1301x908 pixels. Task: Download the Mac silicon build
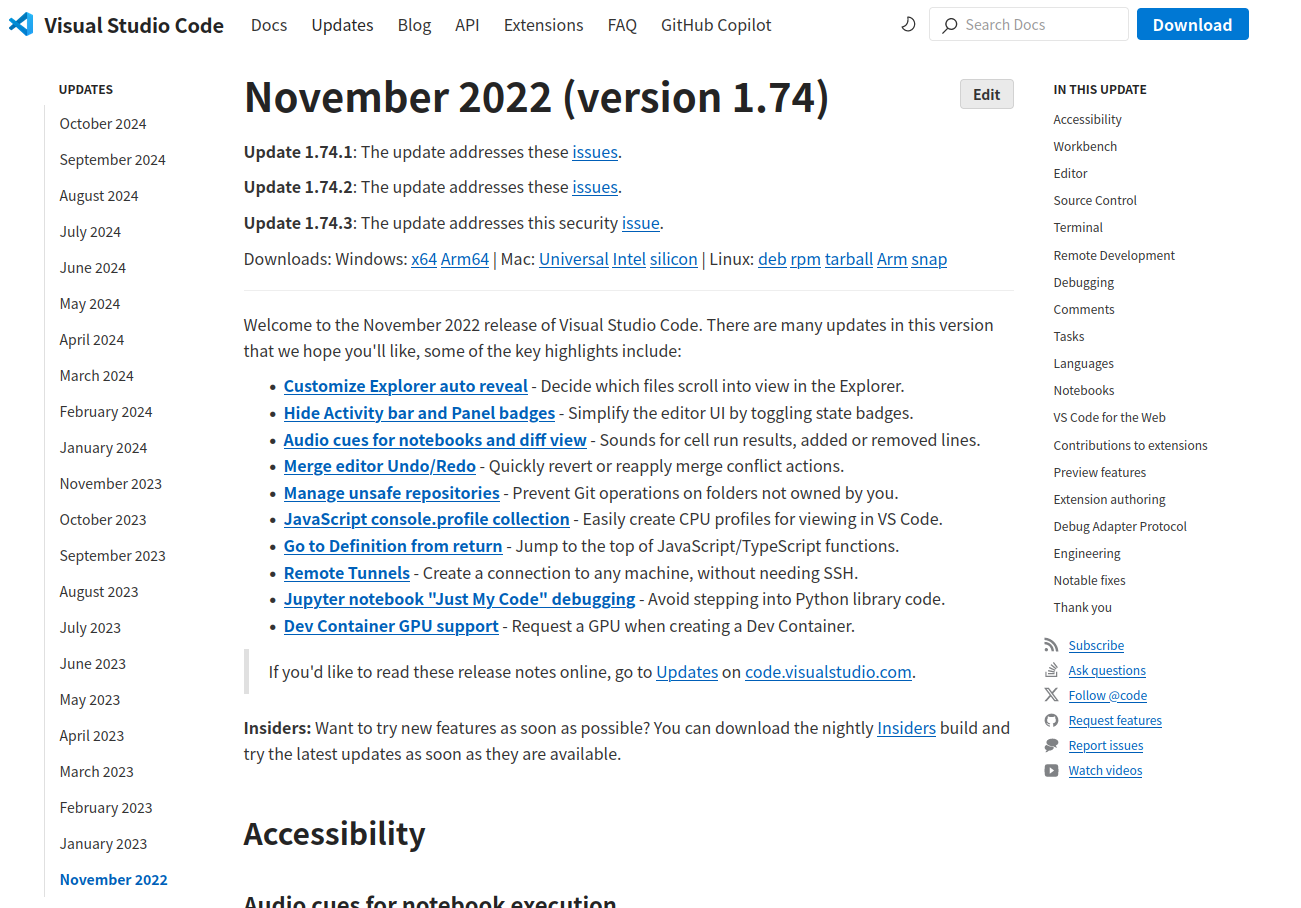674,259
